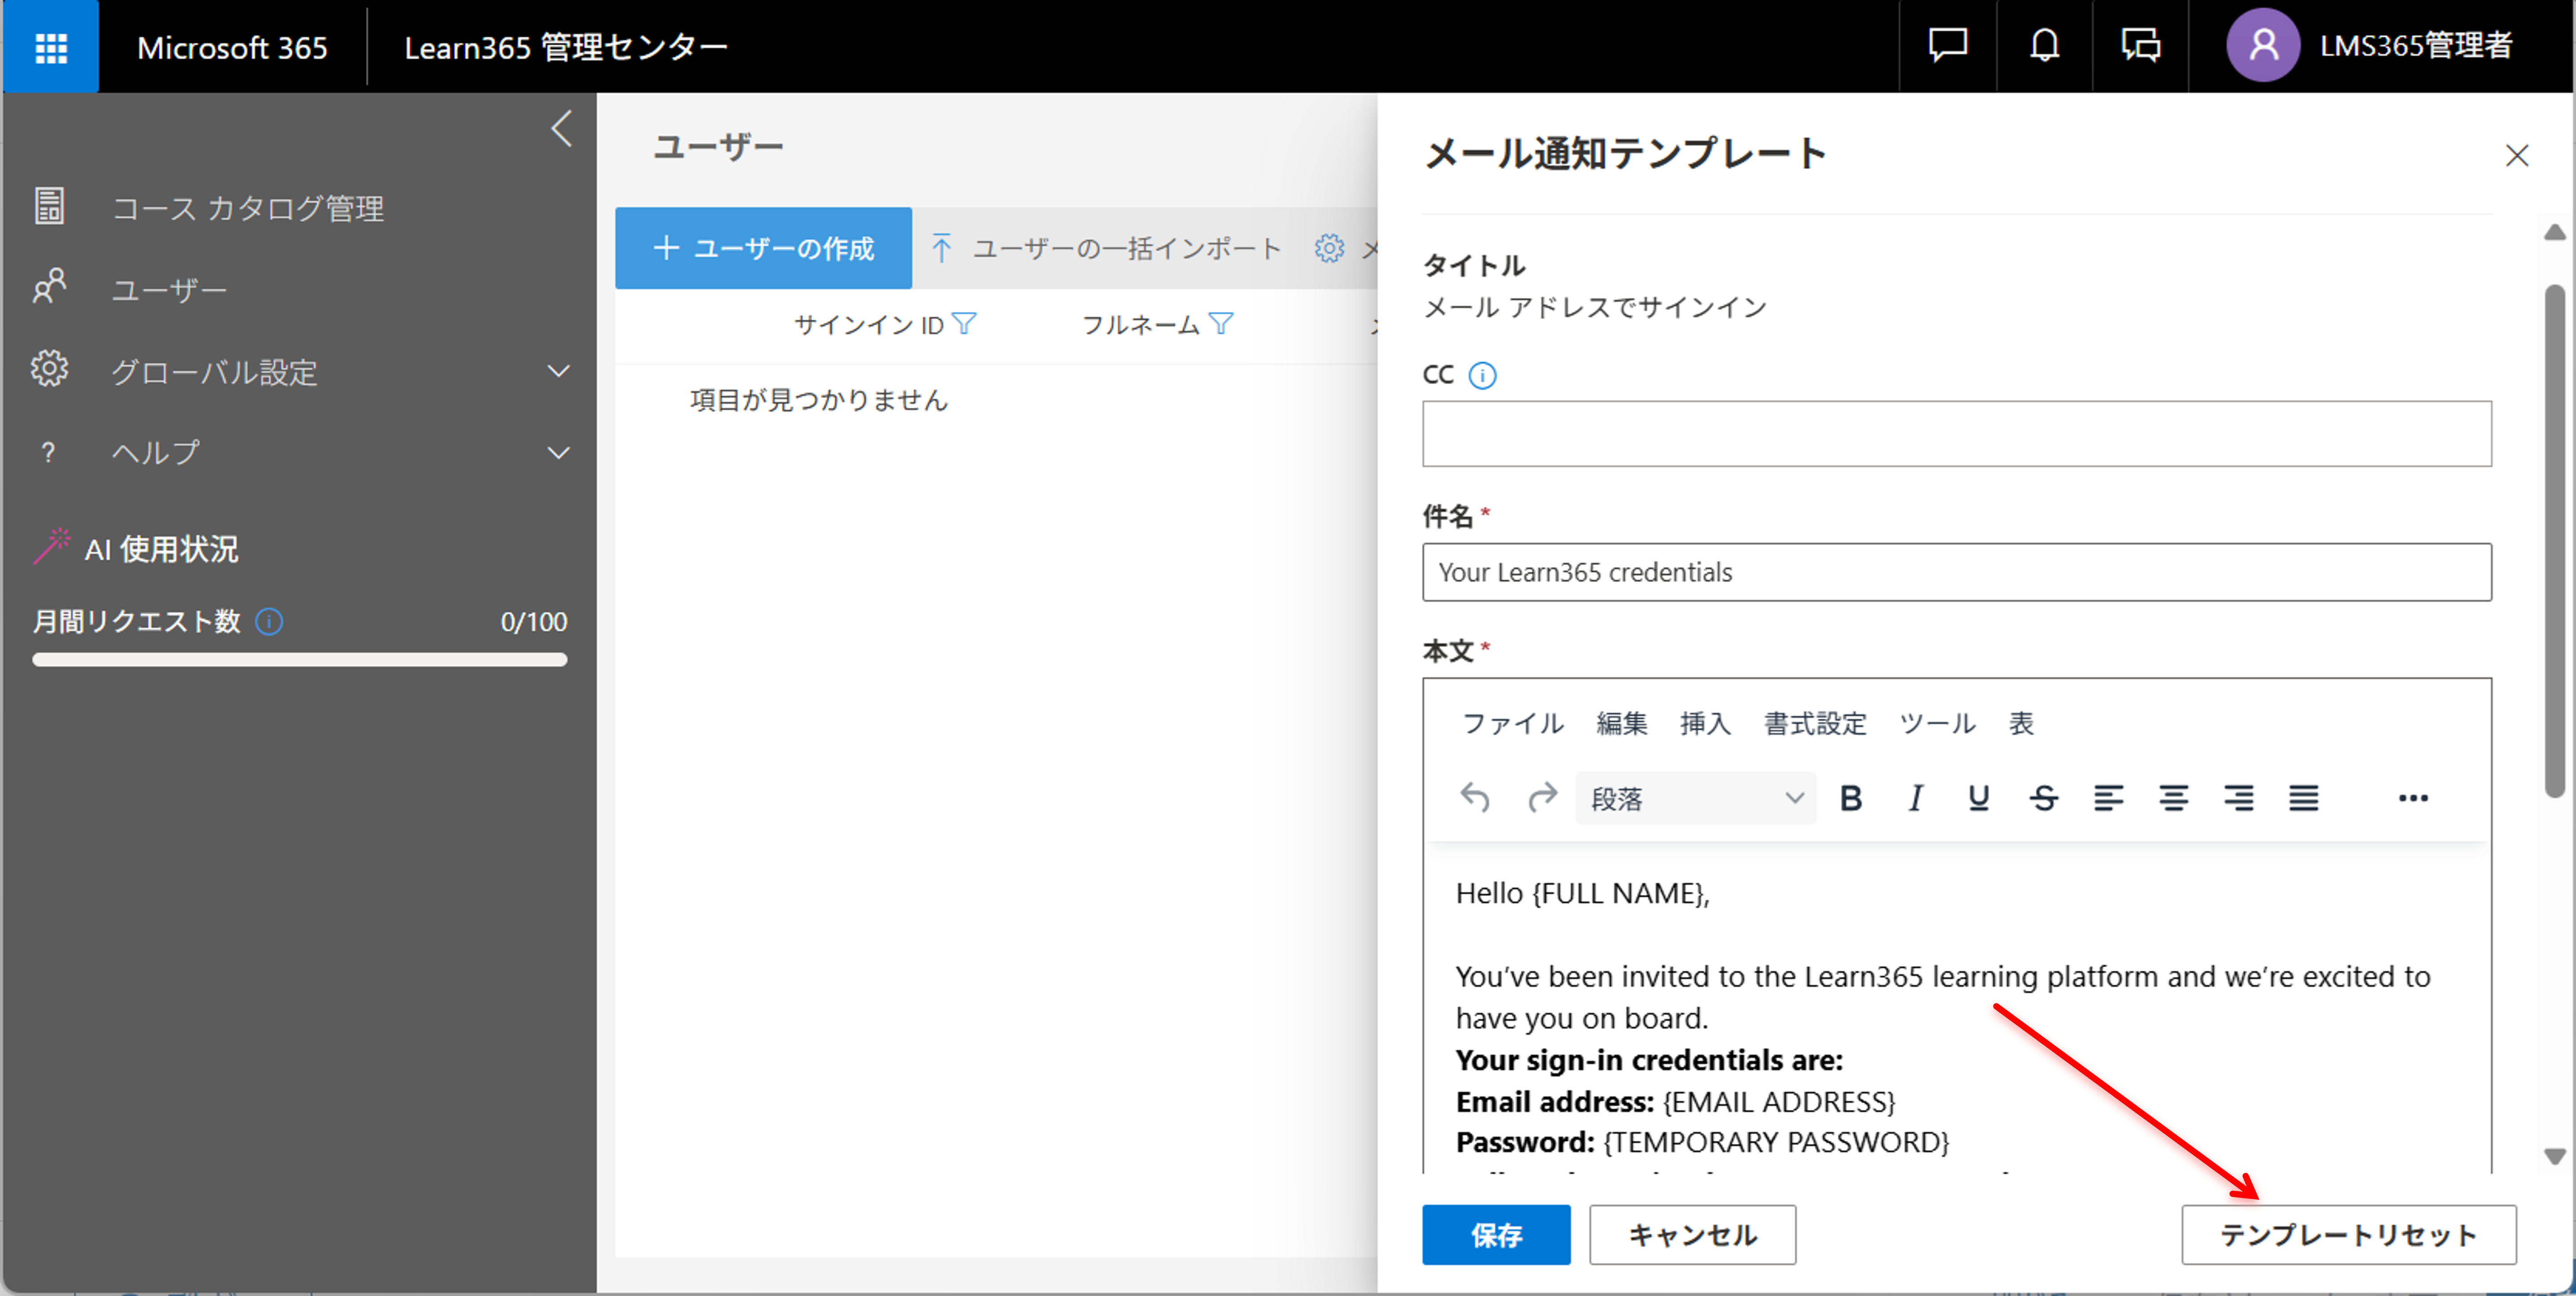Image resolution: width=2576 pixels, height=1296 pixels.
Task: Click ユーザーの作成 button
Action: [x=763, y=248]
